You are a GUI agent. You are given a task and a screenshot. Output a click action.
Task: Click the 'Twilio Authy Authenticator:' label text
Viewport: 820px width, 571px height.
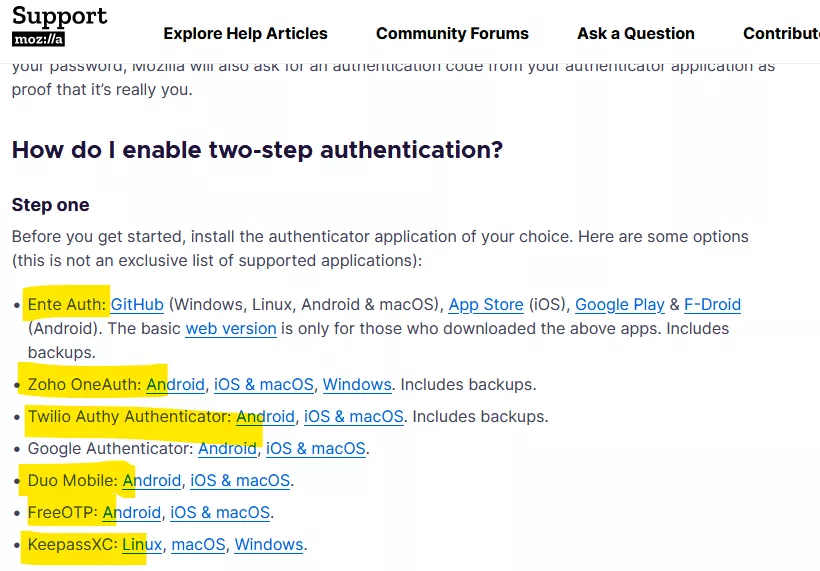coord(130,416)
